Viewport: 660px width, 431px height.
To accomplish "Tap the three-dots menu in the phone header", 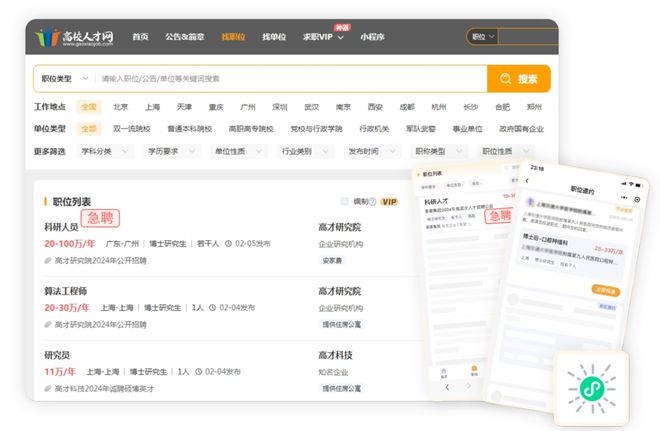I will [624, 197].
